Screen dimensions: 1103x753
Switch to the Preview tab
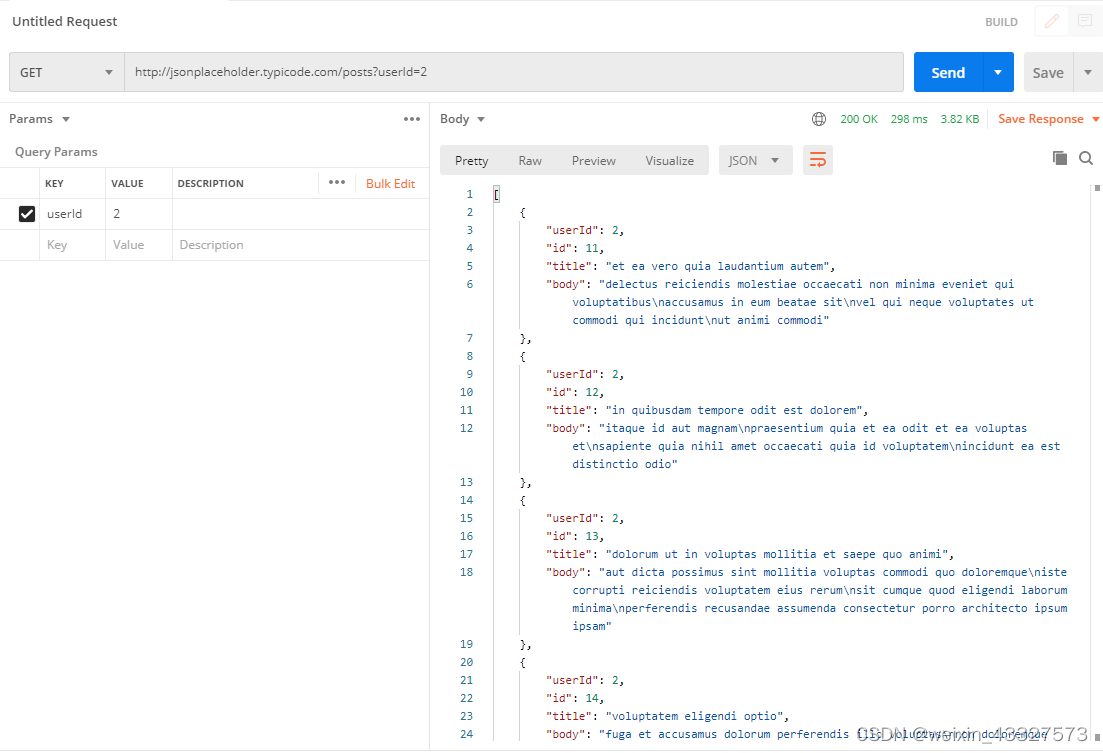[x=593, y=160]
